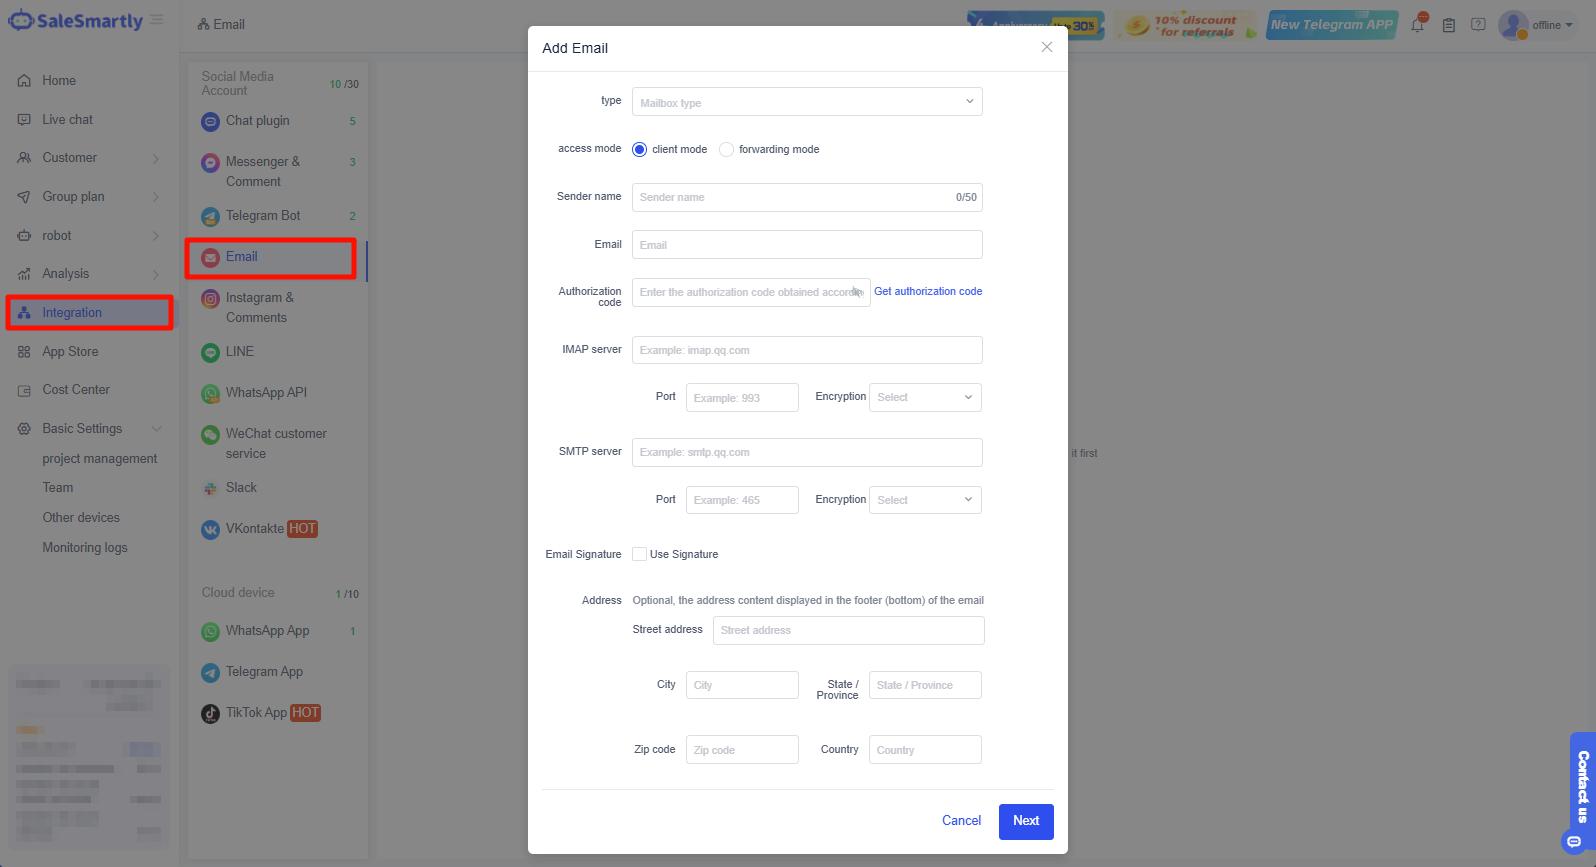Click the WeChat customer service icon
Viewport: 1596px width, 867px height.
[210, 434]
